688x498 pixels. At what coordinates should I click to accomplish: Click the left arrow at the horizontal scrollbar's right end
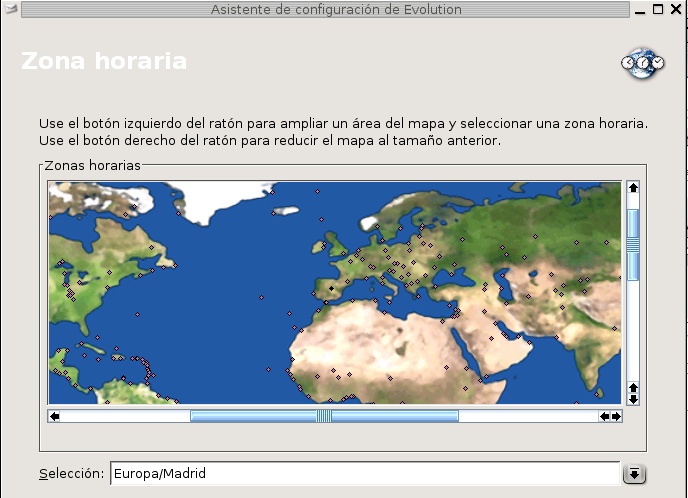(604, 416)
